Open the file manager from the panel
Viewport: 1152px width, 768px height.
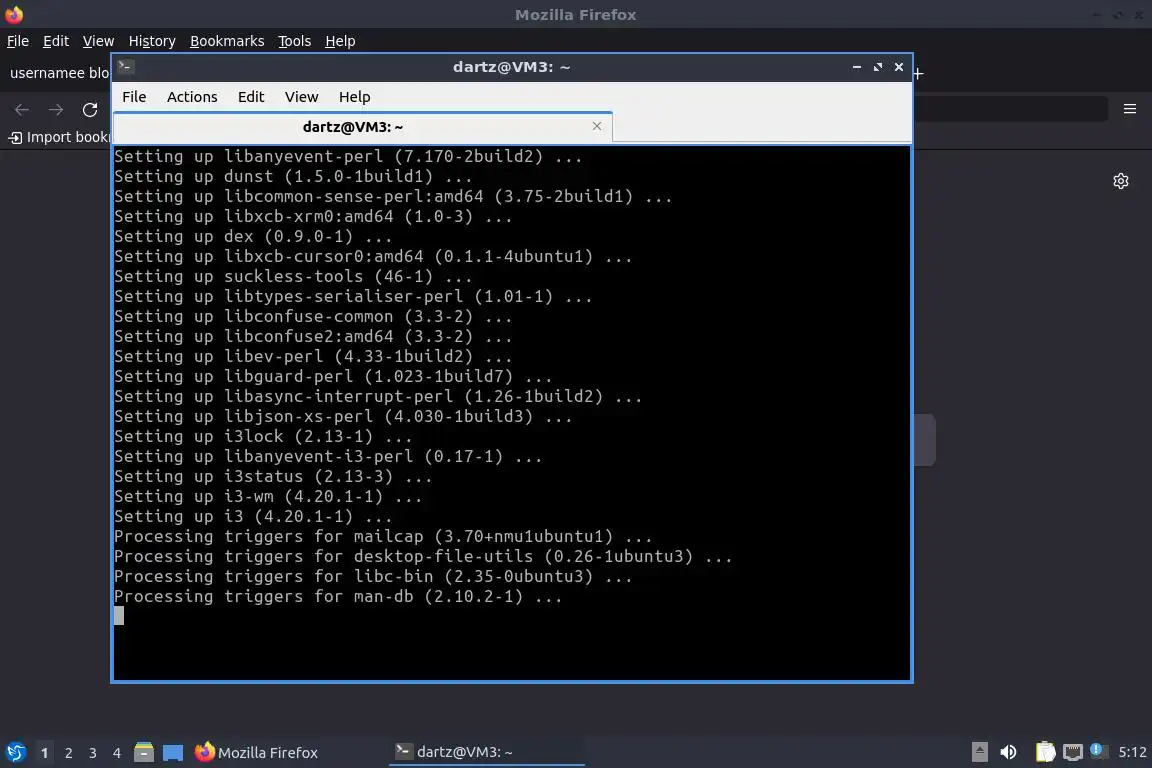(144, 752)
